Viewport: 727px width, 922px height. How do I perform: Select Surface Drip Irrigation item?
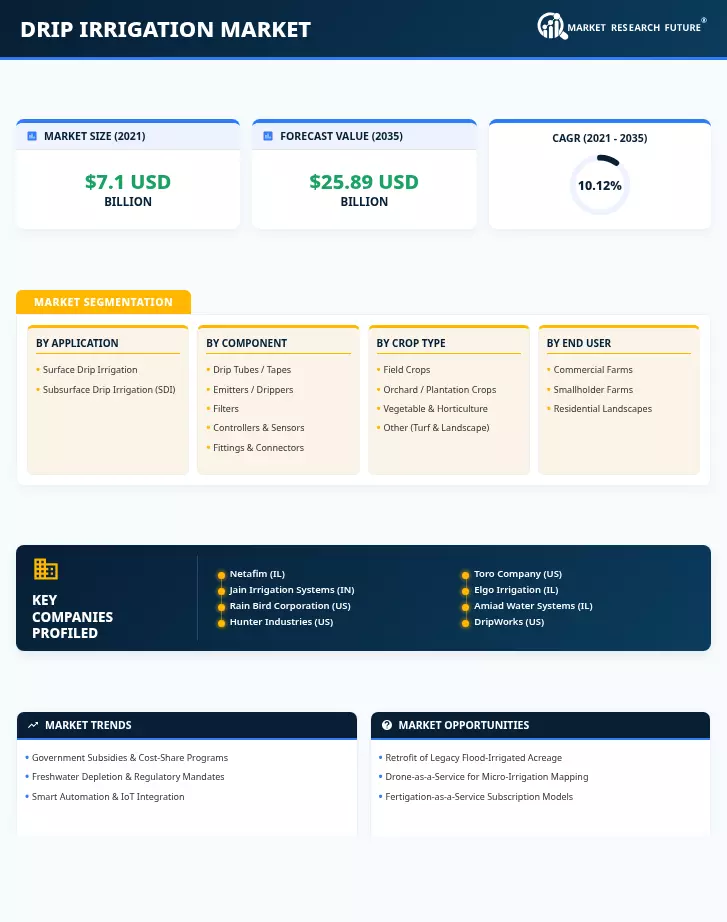coord(90,370)
